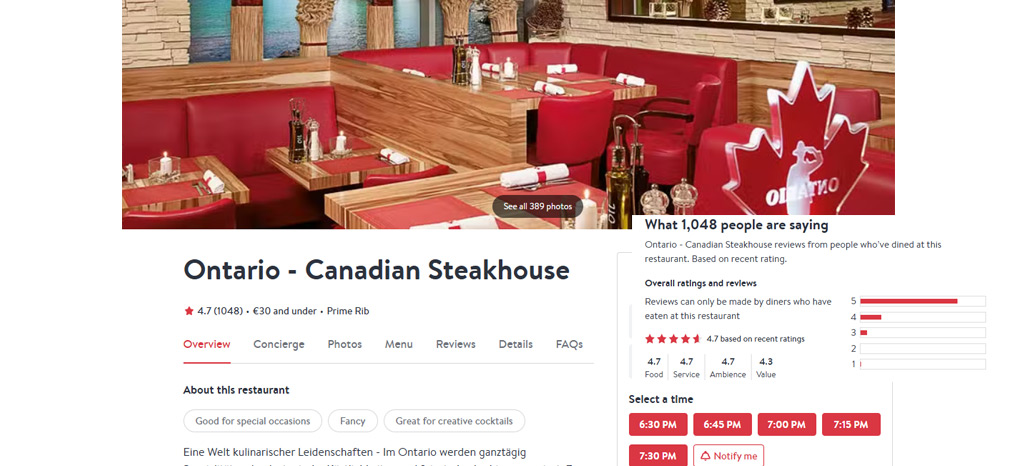Pick the 7:15 PM time slot
The image size is (1026, 466).
[851, 424]
